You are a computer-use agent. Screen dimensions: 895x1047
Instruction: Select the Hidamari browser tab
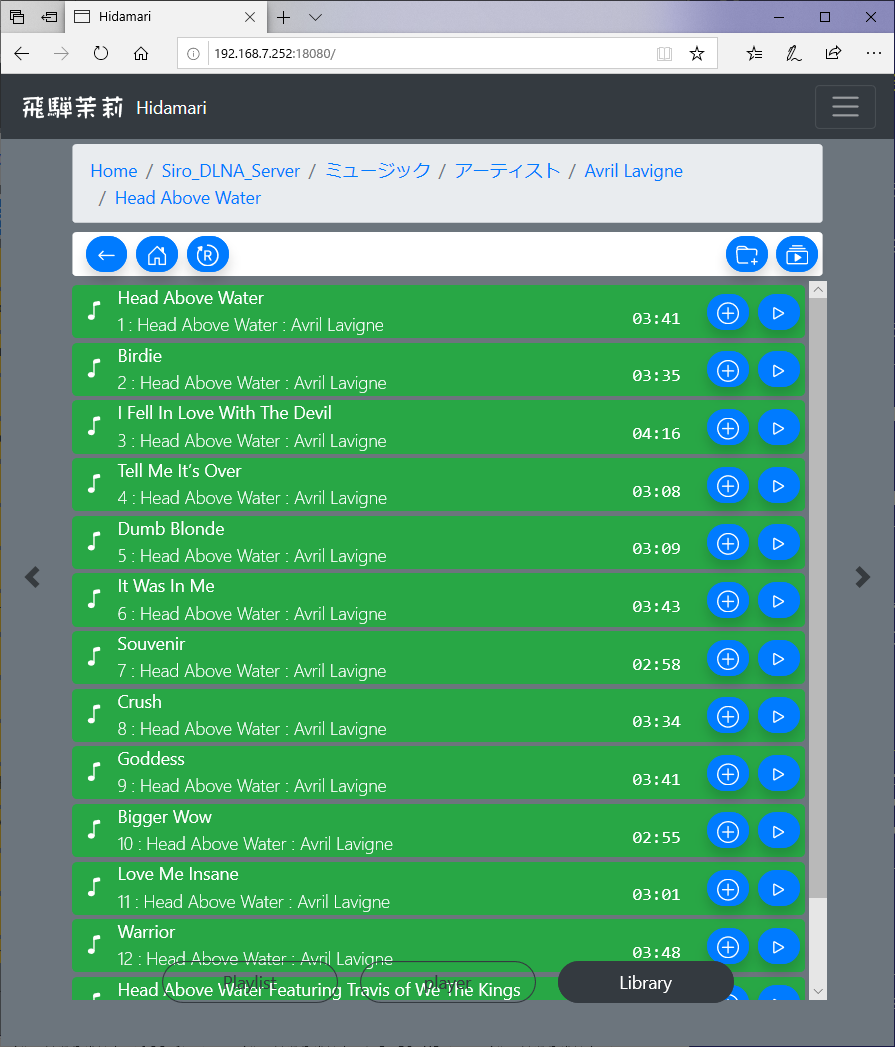(x=165, y=17)
